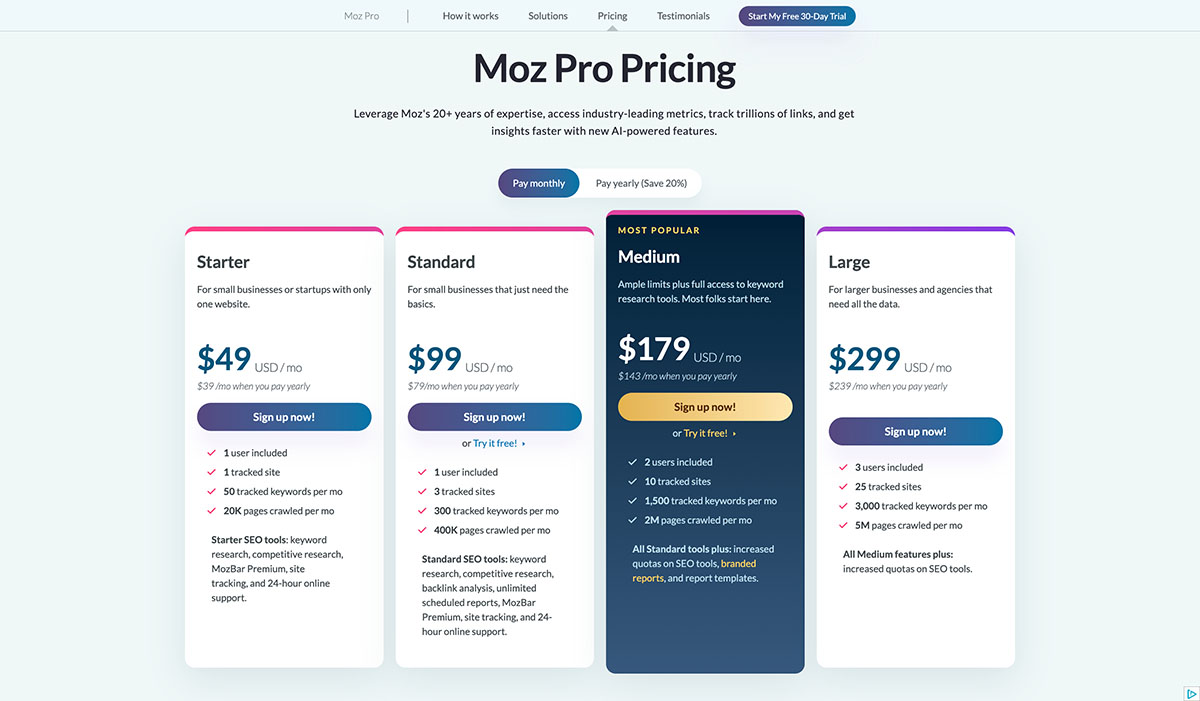Screen dimensions: 1200x701
Task: Click the "Moz Pro" logo text
Action: click(x=361, y=16)
